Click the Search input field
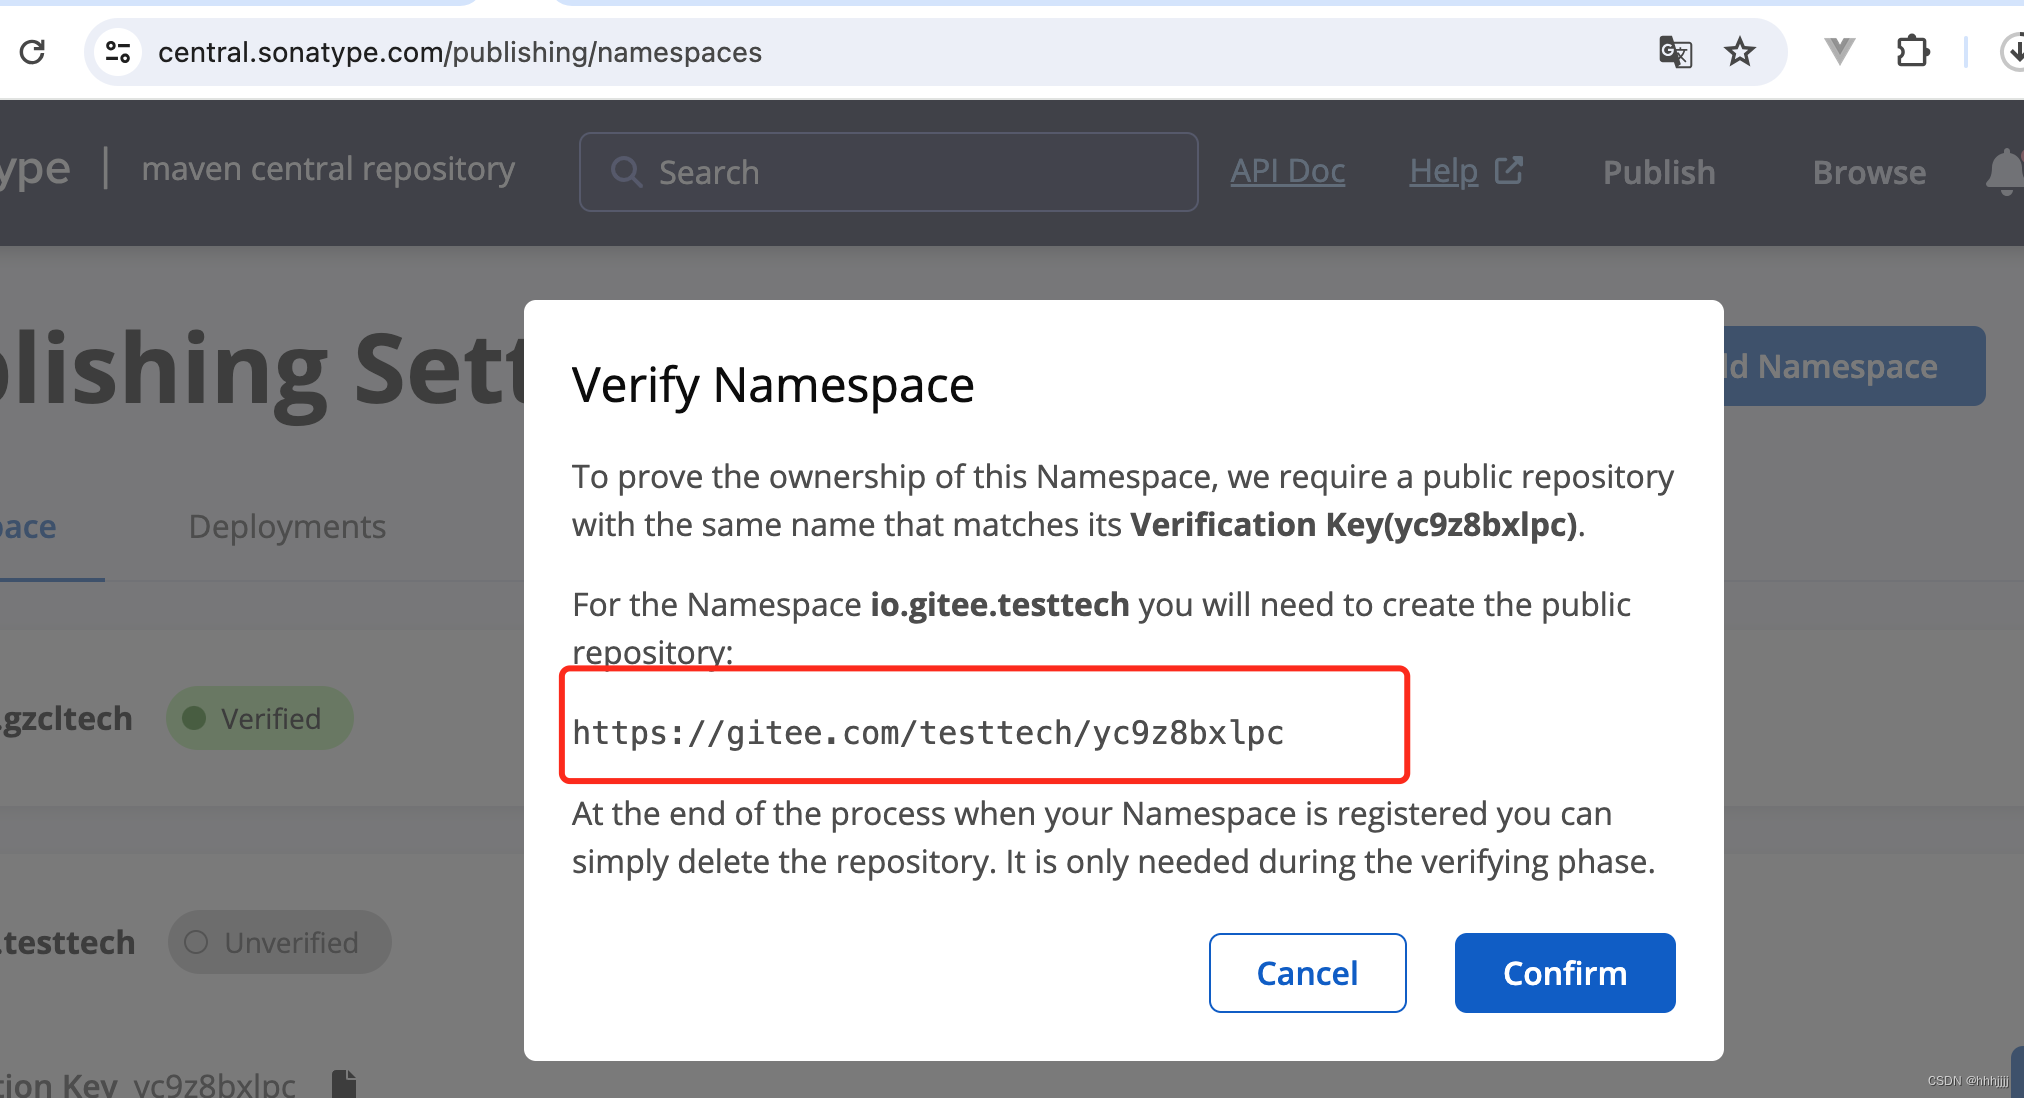The height and width of the screenshot is (1098, 2024). click(889, 172)
